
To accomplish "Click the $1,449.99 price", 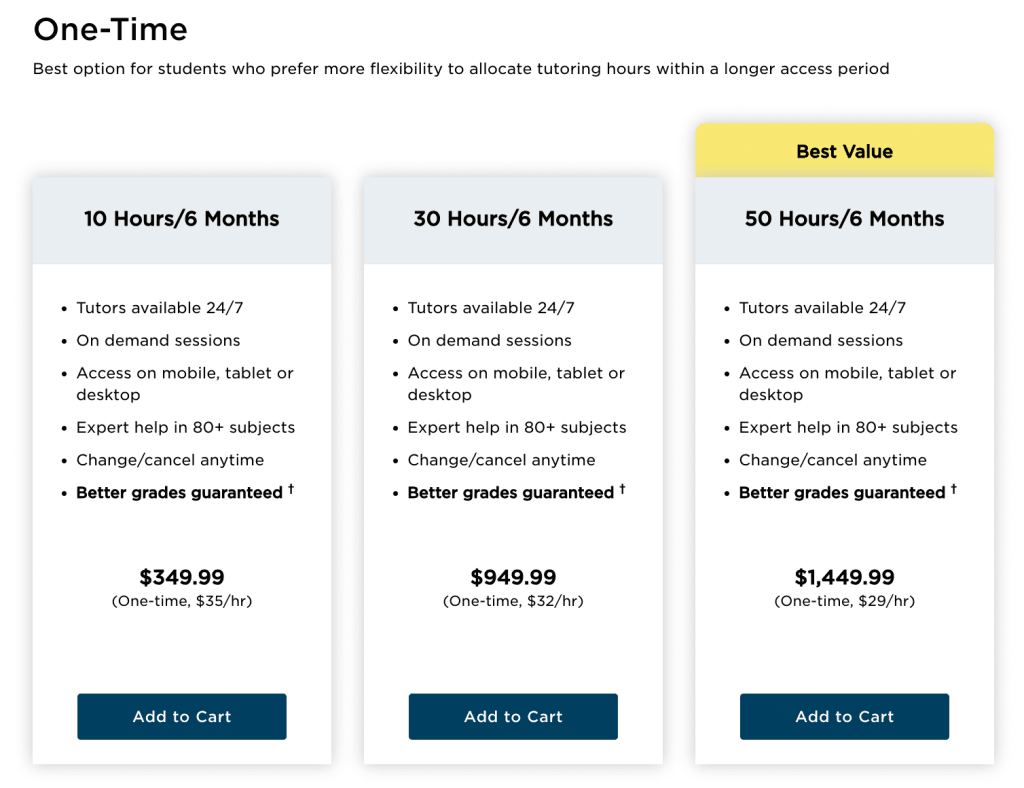I will 844,577.
